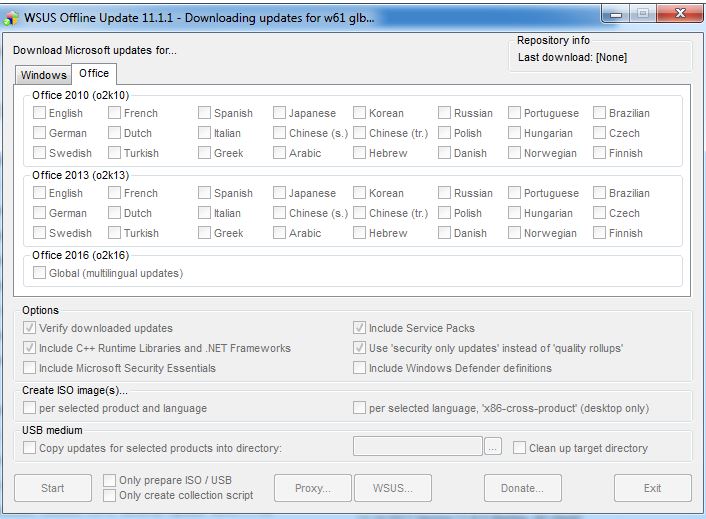Screen dimensions: 706x519
Task: Check English under Office 2013
Action: (x=40, y=193)
